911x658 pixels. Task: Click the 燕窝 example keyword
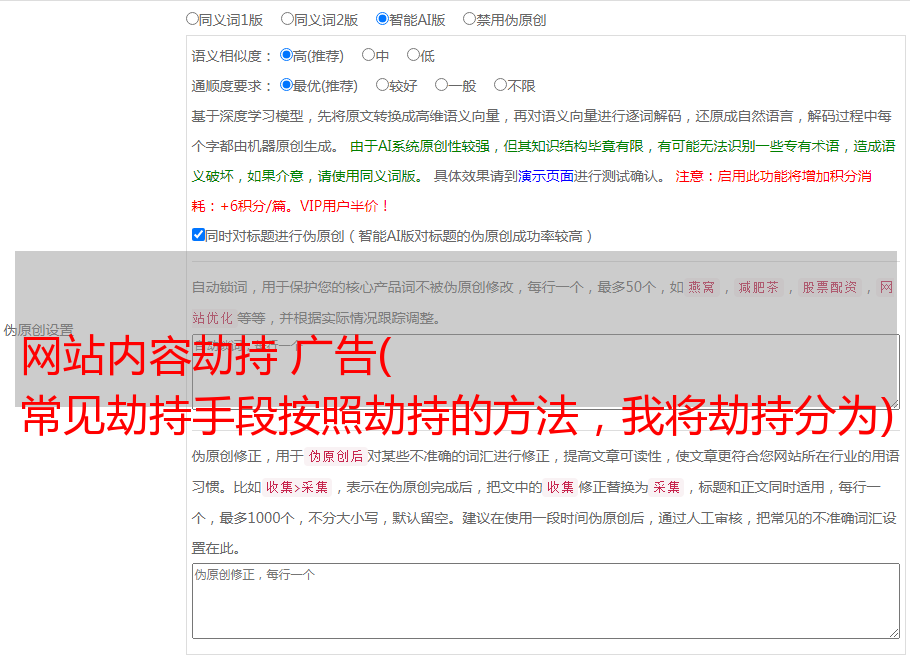pos(701,287)
